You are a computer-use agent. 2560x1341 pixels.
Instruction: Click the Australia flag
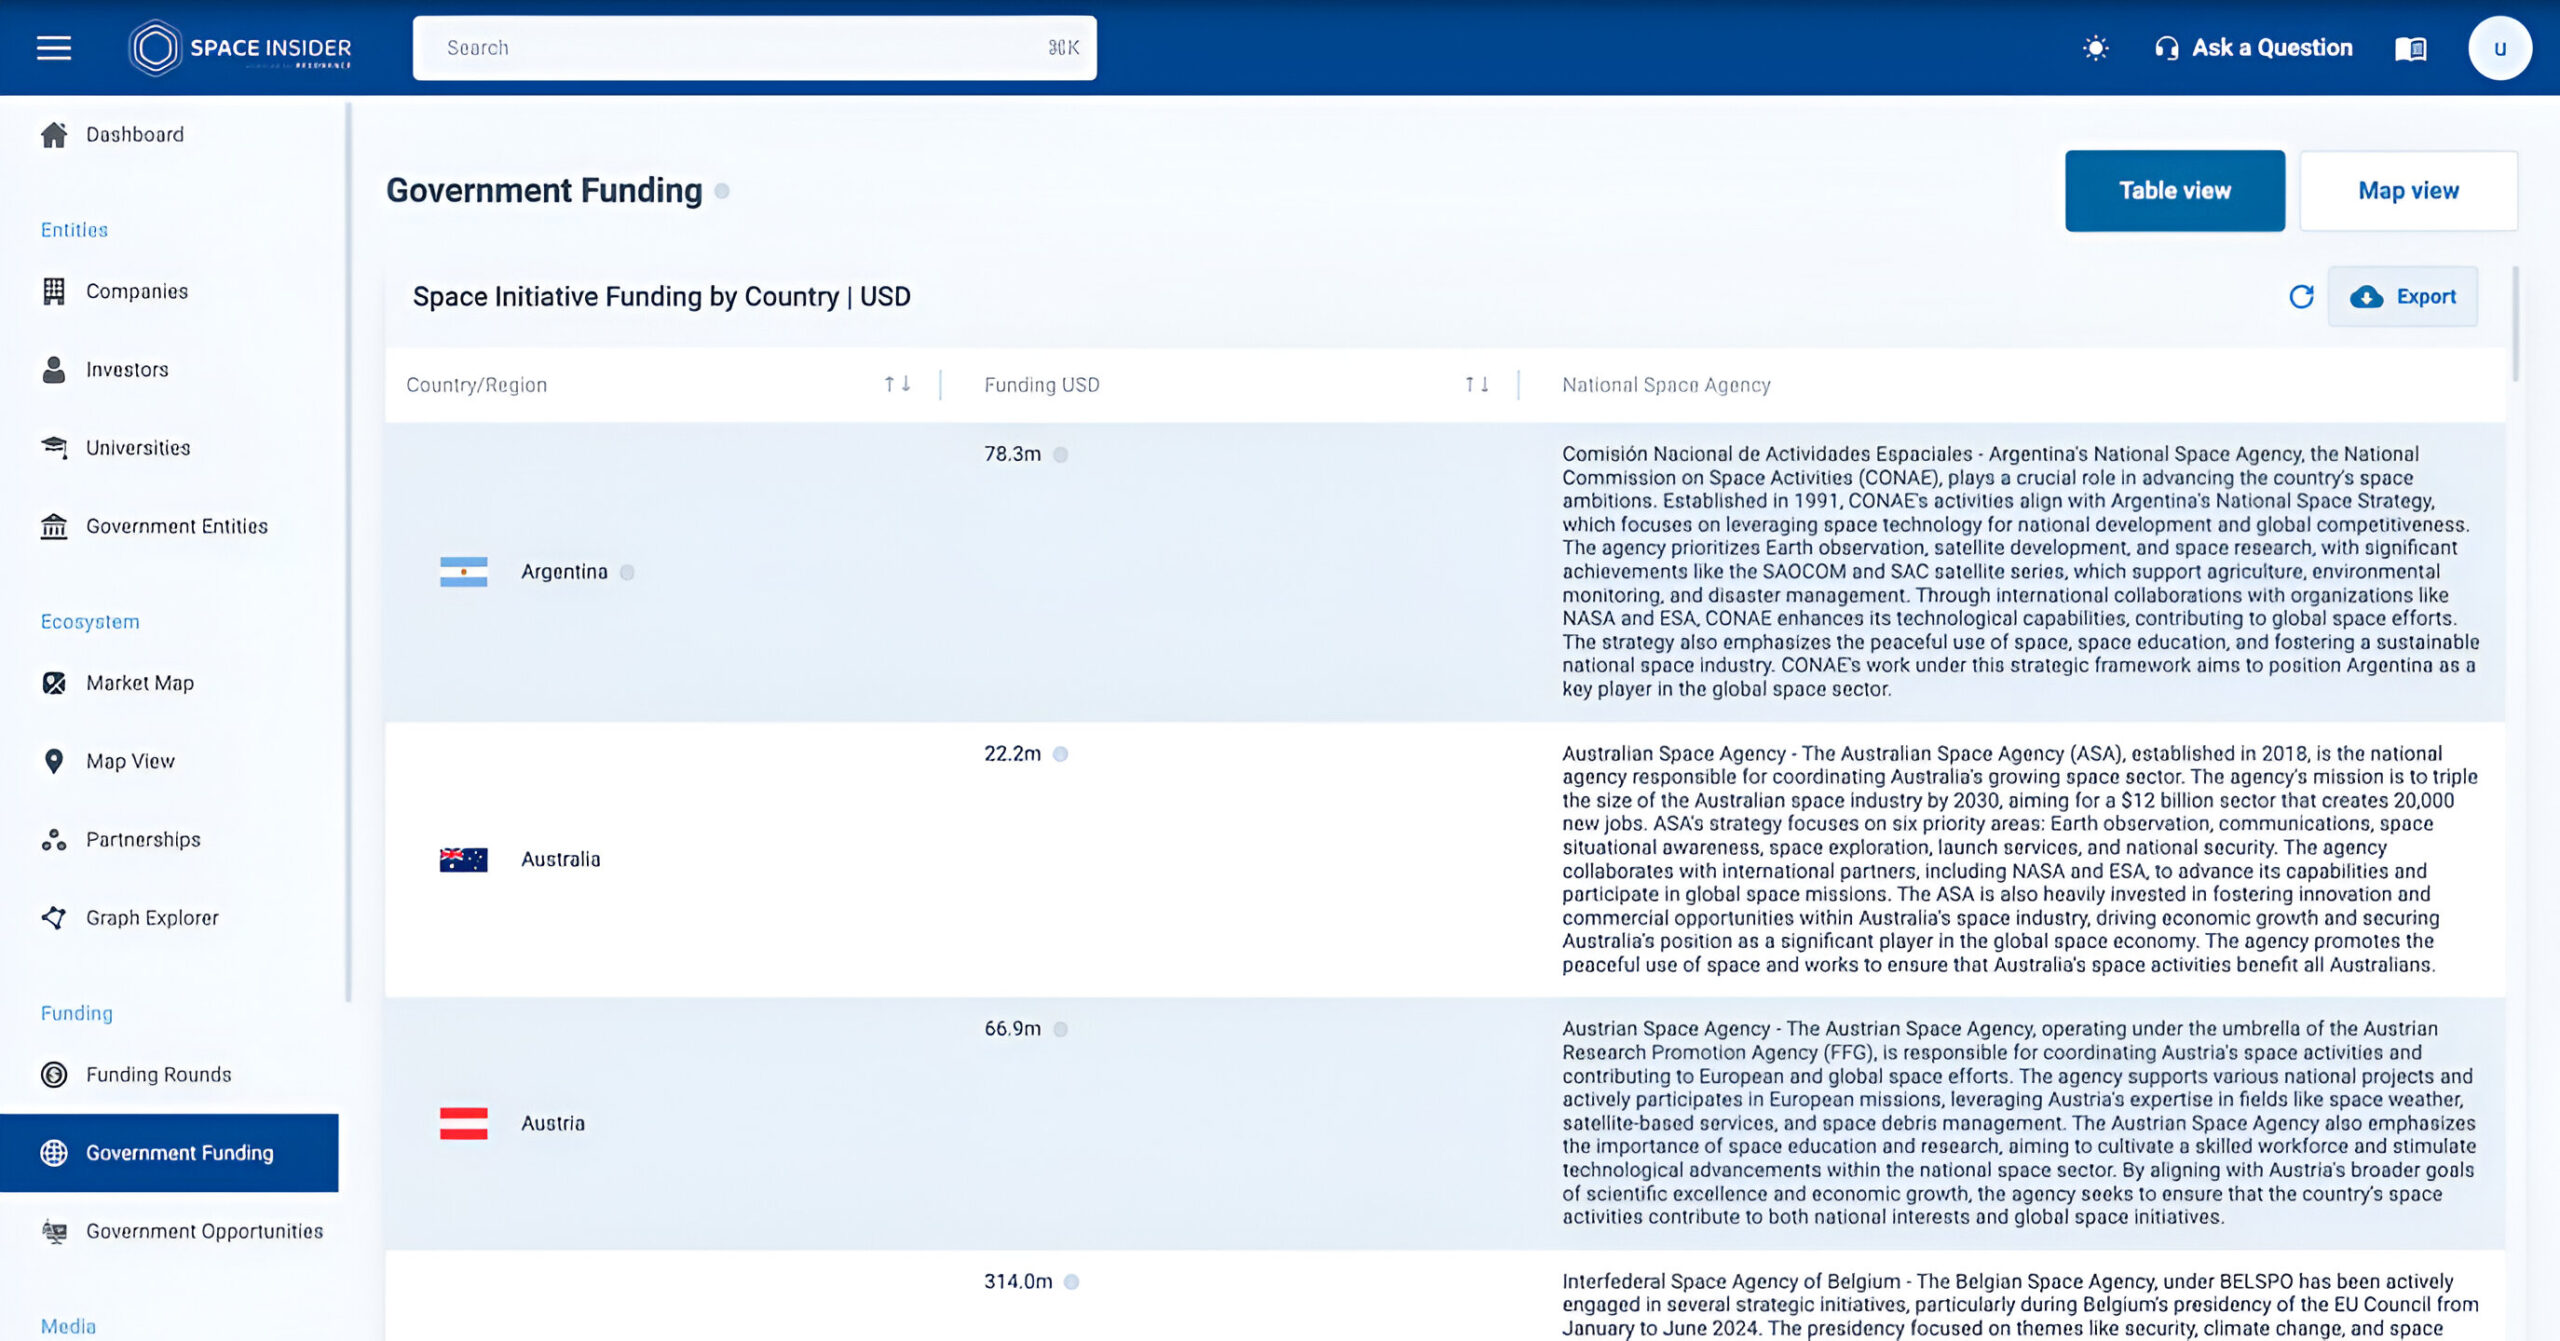coord(464,860)
